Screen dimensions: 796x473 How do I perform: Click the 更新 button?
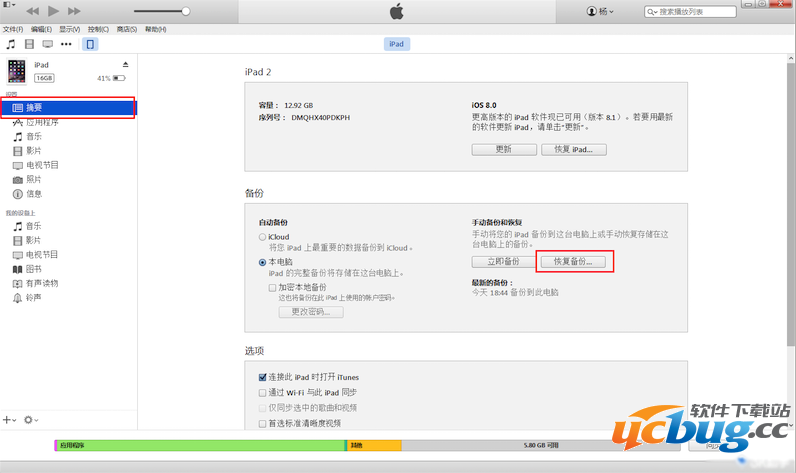[503, 149]
